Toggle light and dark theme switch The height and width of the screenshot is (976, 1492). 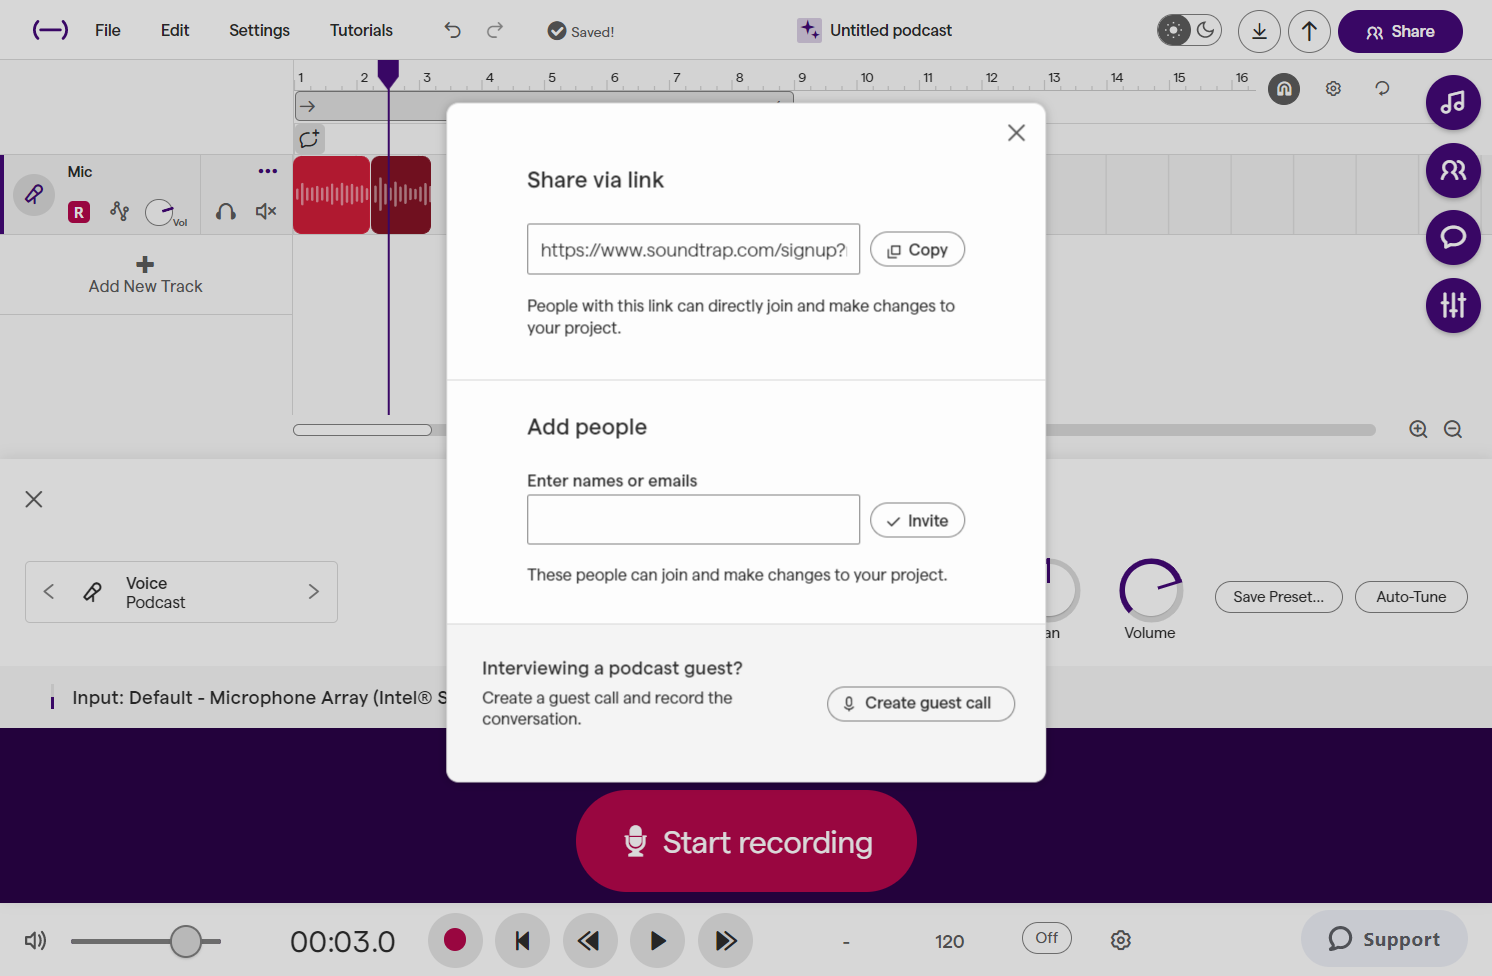(1189, 30)
